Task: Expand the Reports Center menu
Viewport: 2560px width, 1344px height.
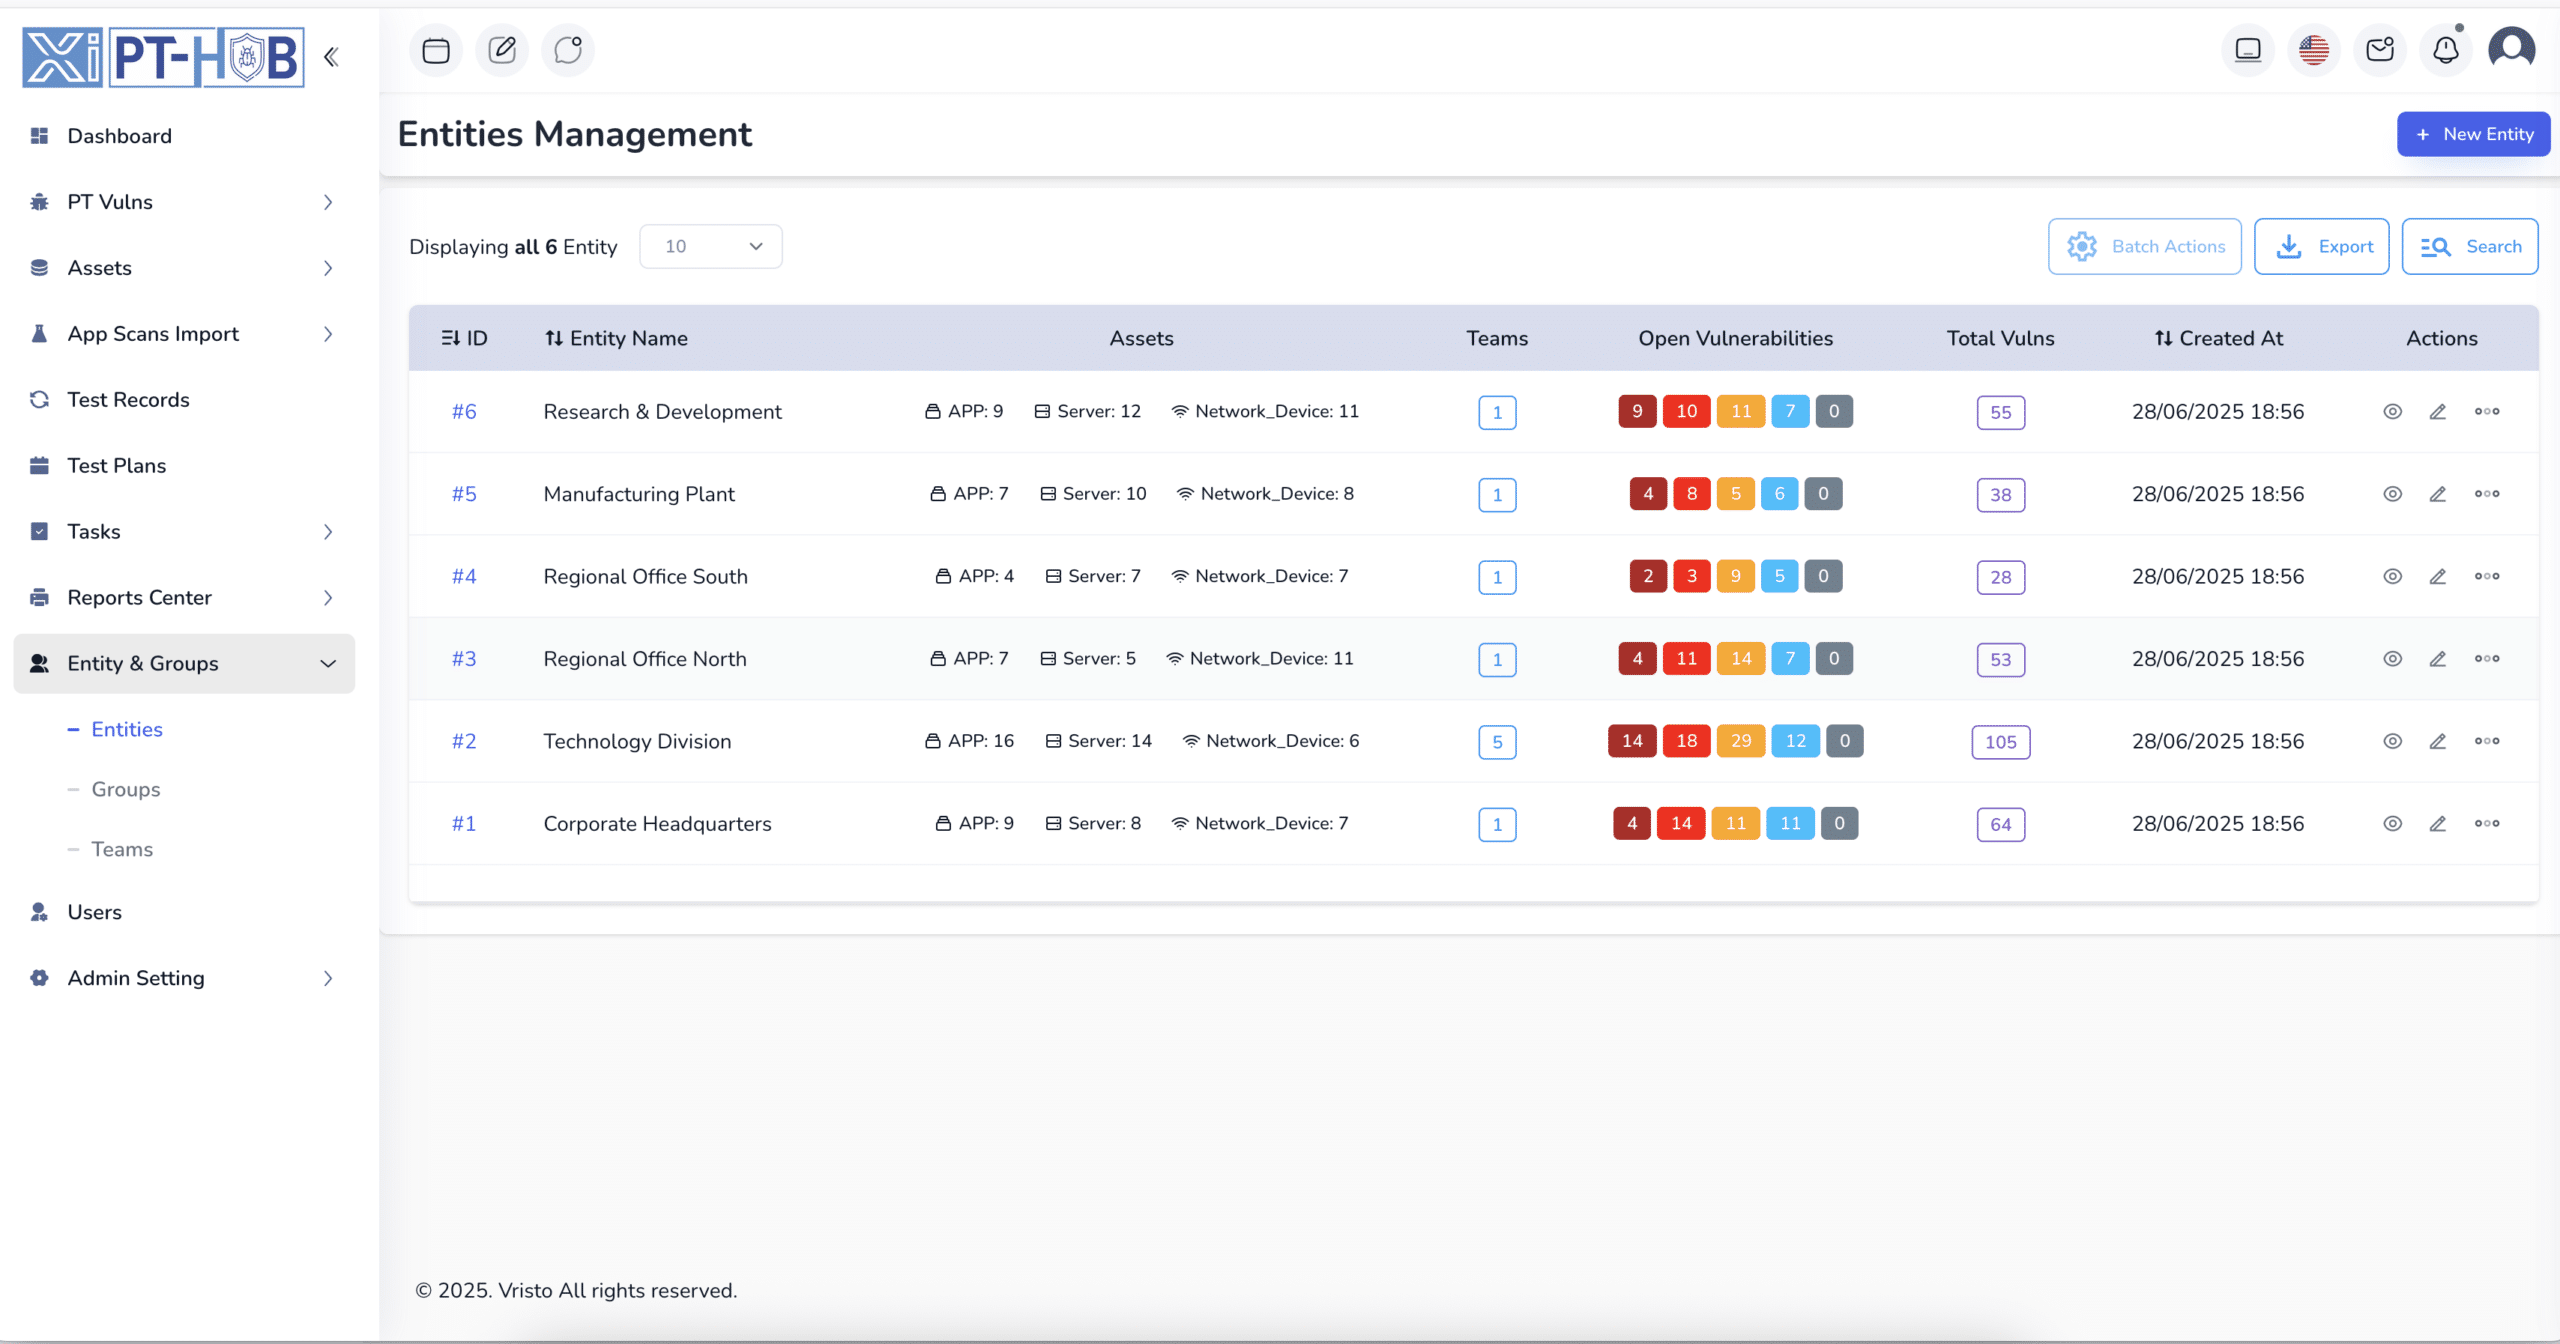Action: (x=184, y=598)
